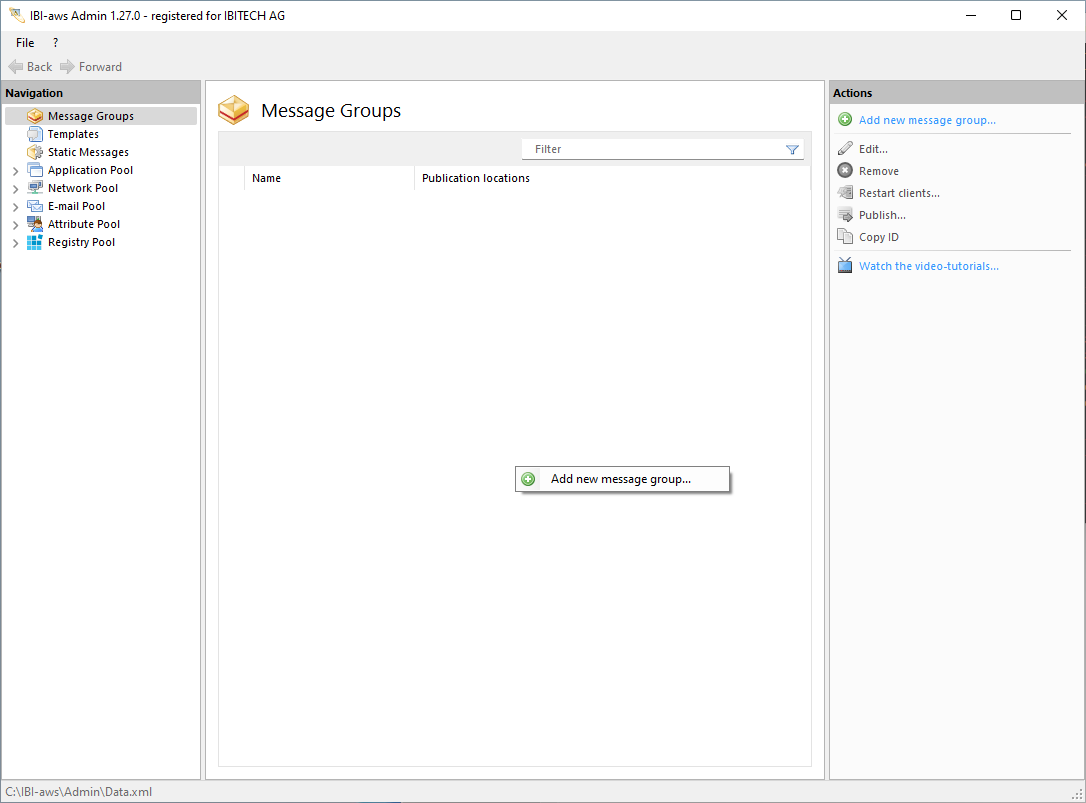Open the File menu

(25, 43)
